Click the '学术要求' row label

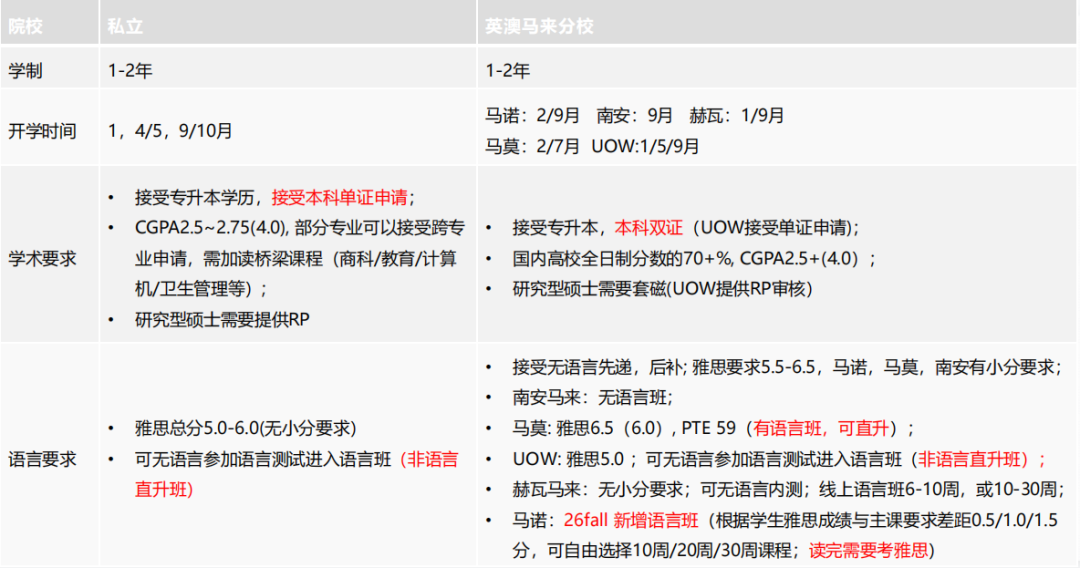tap(42, 259)
